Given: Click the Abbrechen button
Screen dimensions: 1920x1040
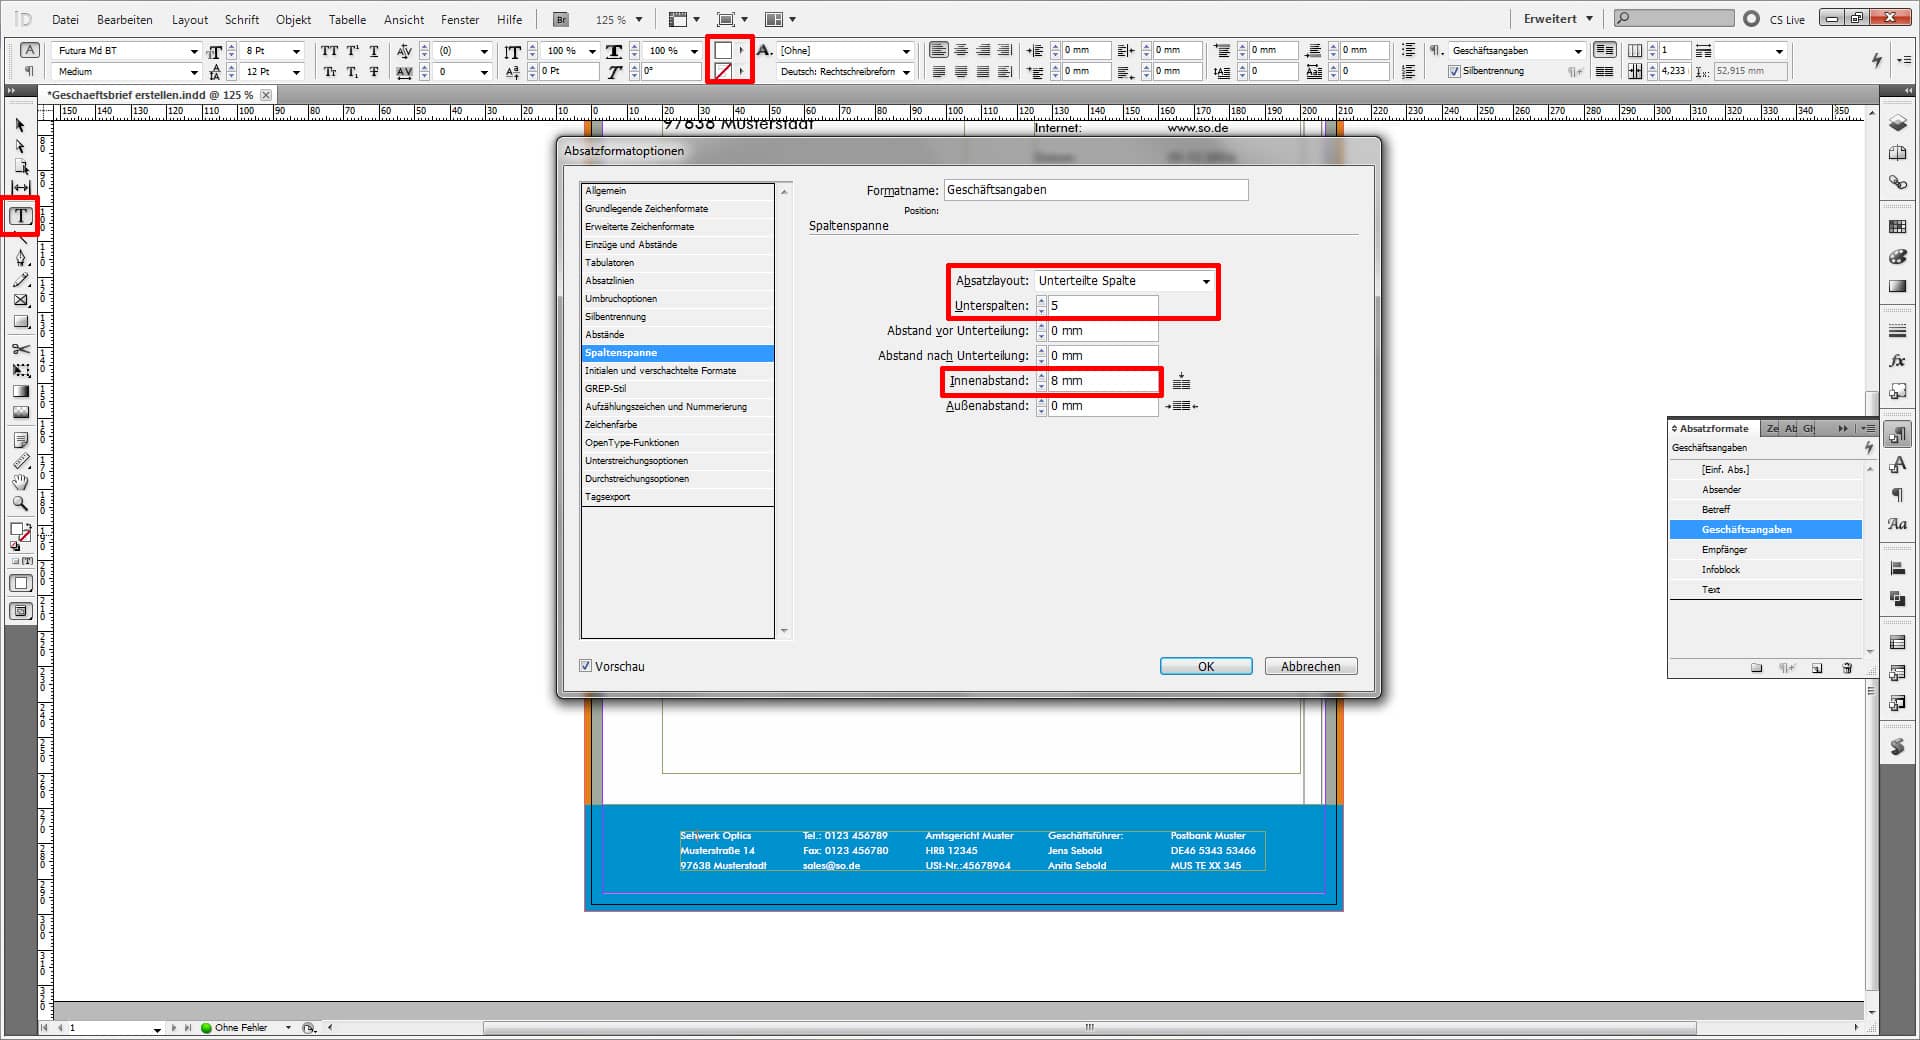Looking at the screenshot, I should pyautogui.click(x=1310, y=667).
